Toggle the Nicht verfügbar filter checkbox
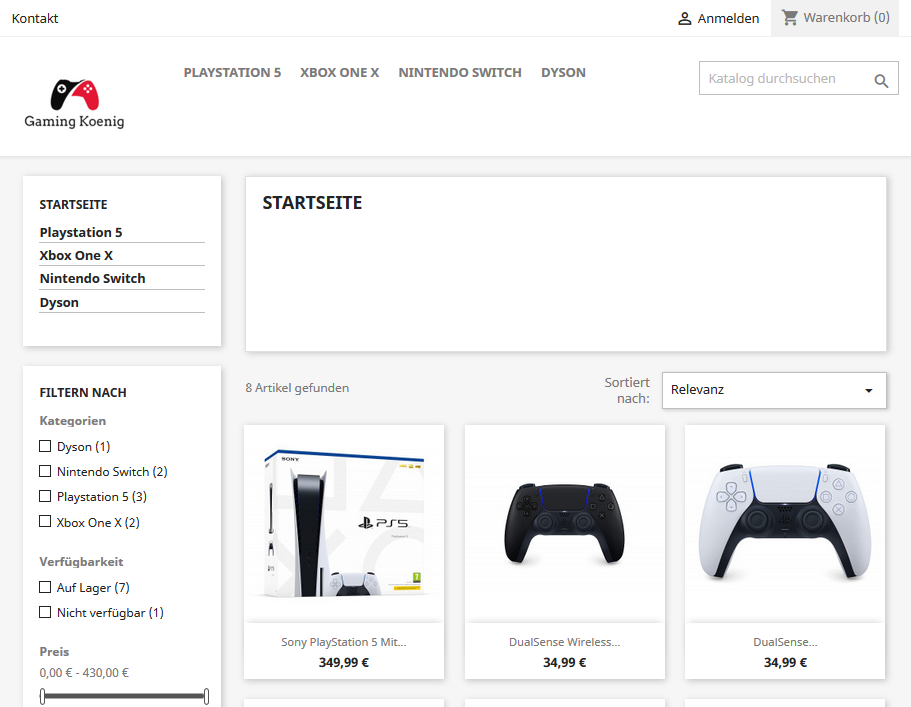The width and height of the screenshot is (911, 707). coord(45,612)
